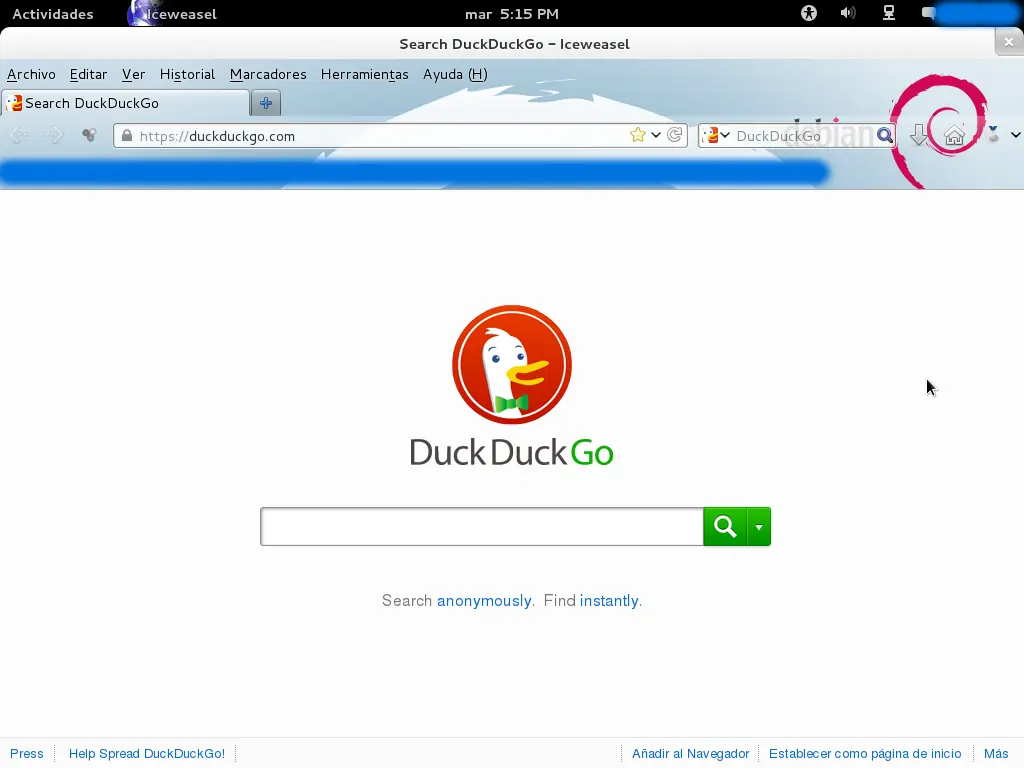This screenshot has height=768, width=1024.
Task: Click the search bar magnifier icon
Action: pos(884,135)
